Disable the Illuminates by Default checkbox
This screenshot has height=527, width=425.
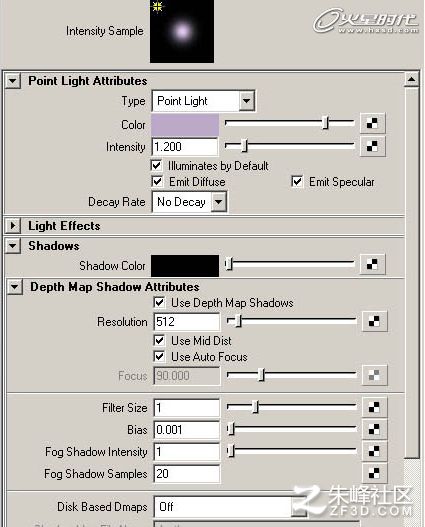click(157, 165)
